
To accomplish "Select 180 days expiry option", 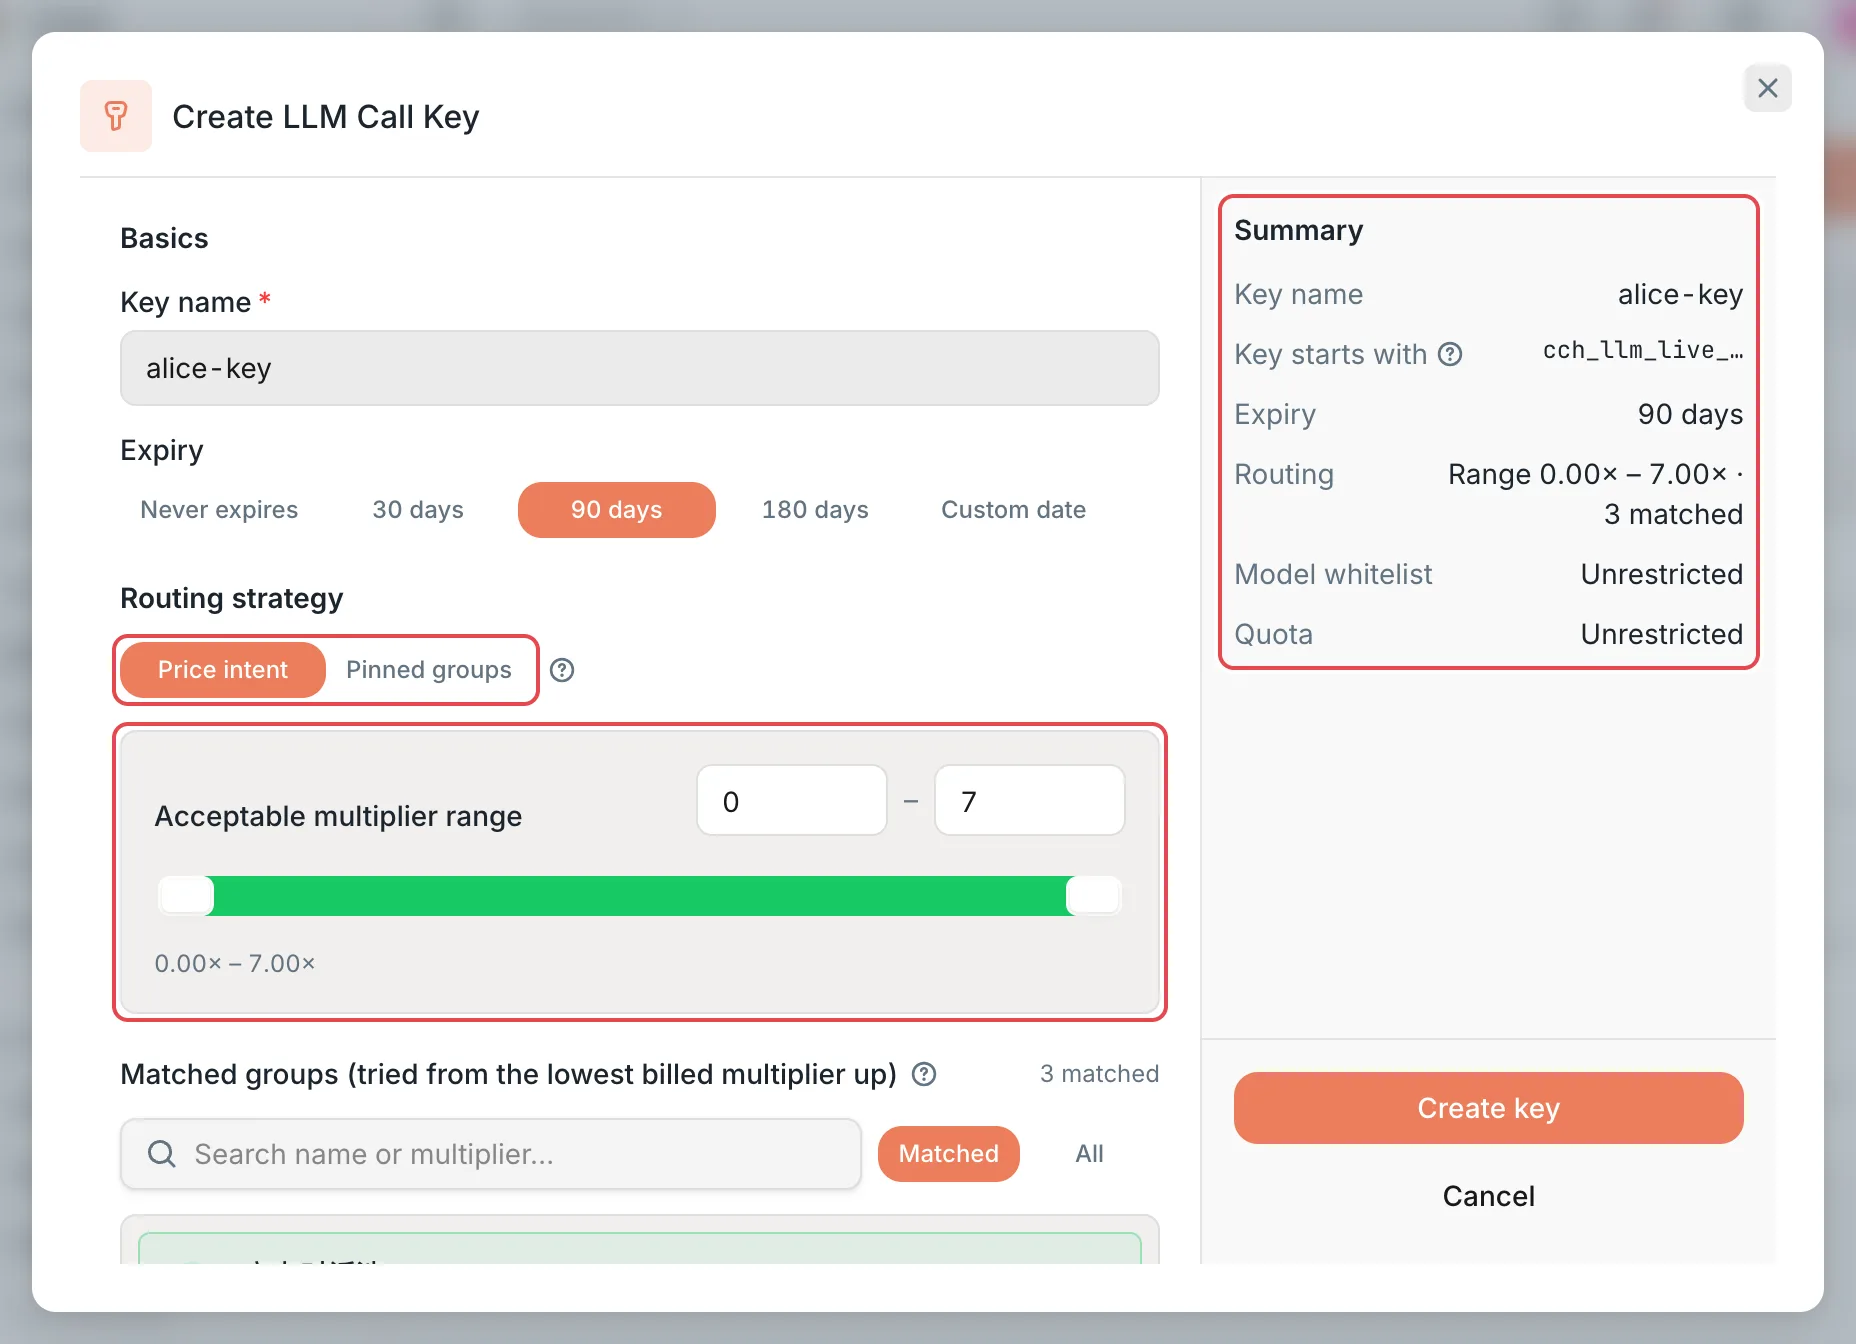I will coord(815,510).
